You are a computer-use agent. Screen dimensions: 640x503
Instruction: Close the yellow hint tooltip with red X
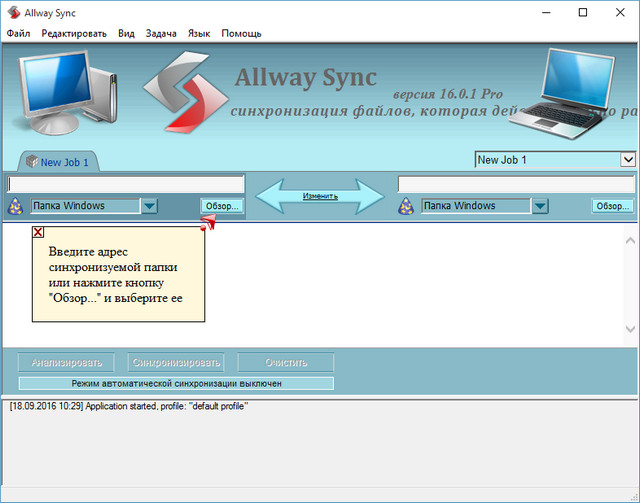pyautogui.click(x=38, y=232)
